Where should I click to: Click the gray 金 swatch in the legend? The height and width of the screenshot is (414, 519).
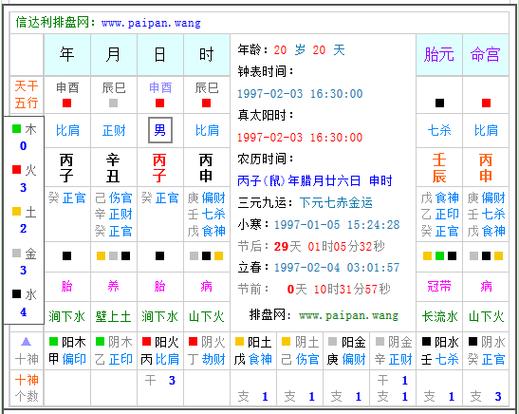pos(17,253)
